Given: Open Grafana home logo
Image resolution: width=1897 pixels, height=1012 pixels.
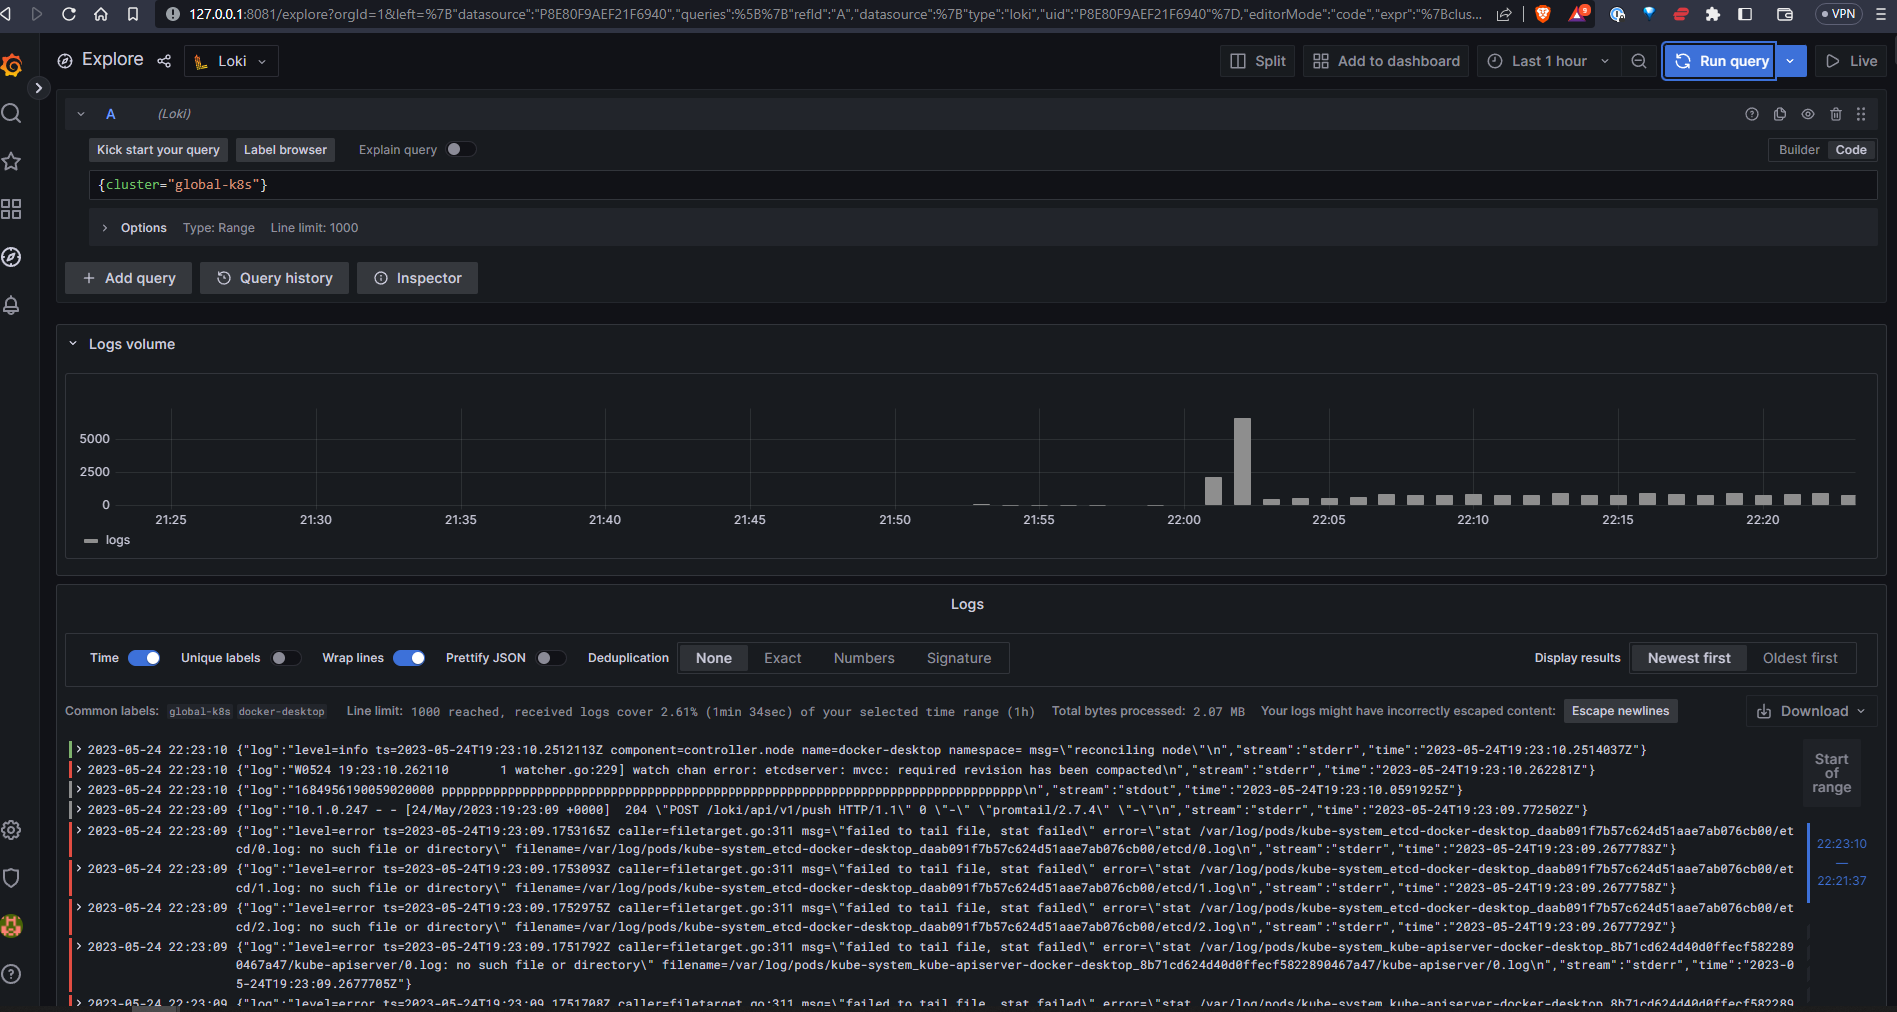Looking at the screenshot, I should tap(12, 65).
